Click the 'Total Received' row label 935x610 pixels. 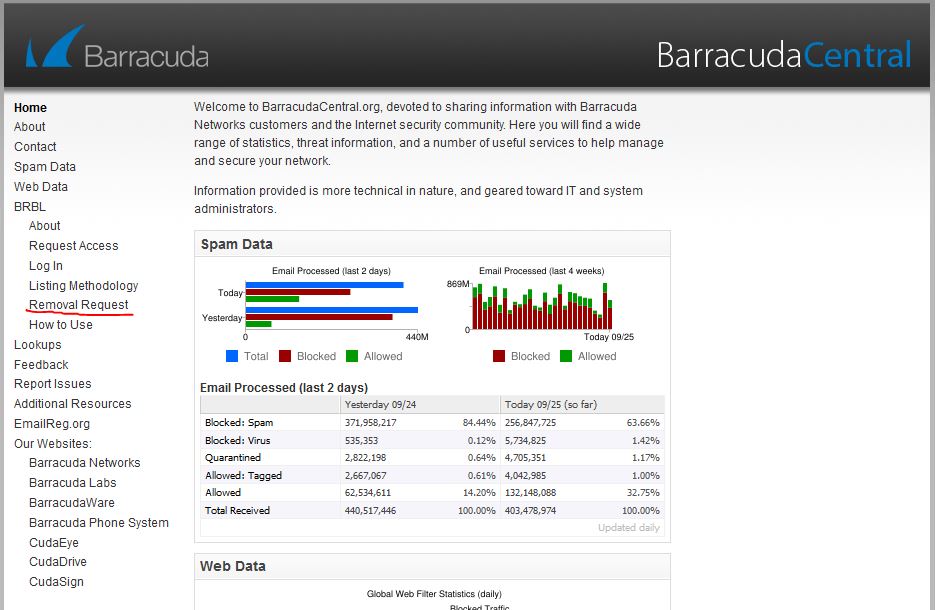point(237,511)
